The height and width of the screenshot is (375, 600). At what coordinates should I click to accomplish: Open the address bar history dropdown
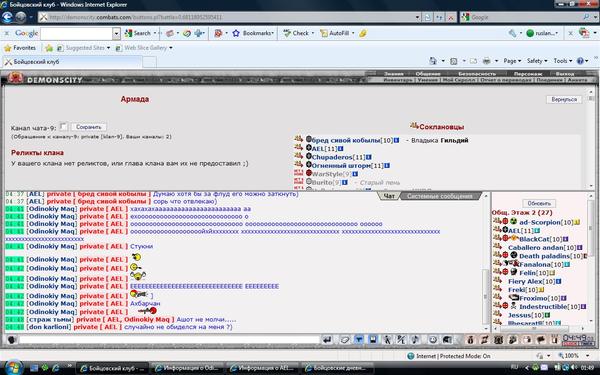tap(417, 17)
